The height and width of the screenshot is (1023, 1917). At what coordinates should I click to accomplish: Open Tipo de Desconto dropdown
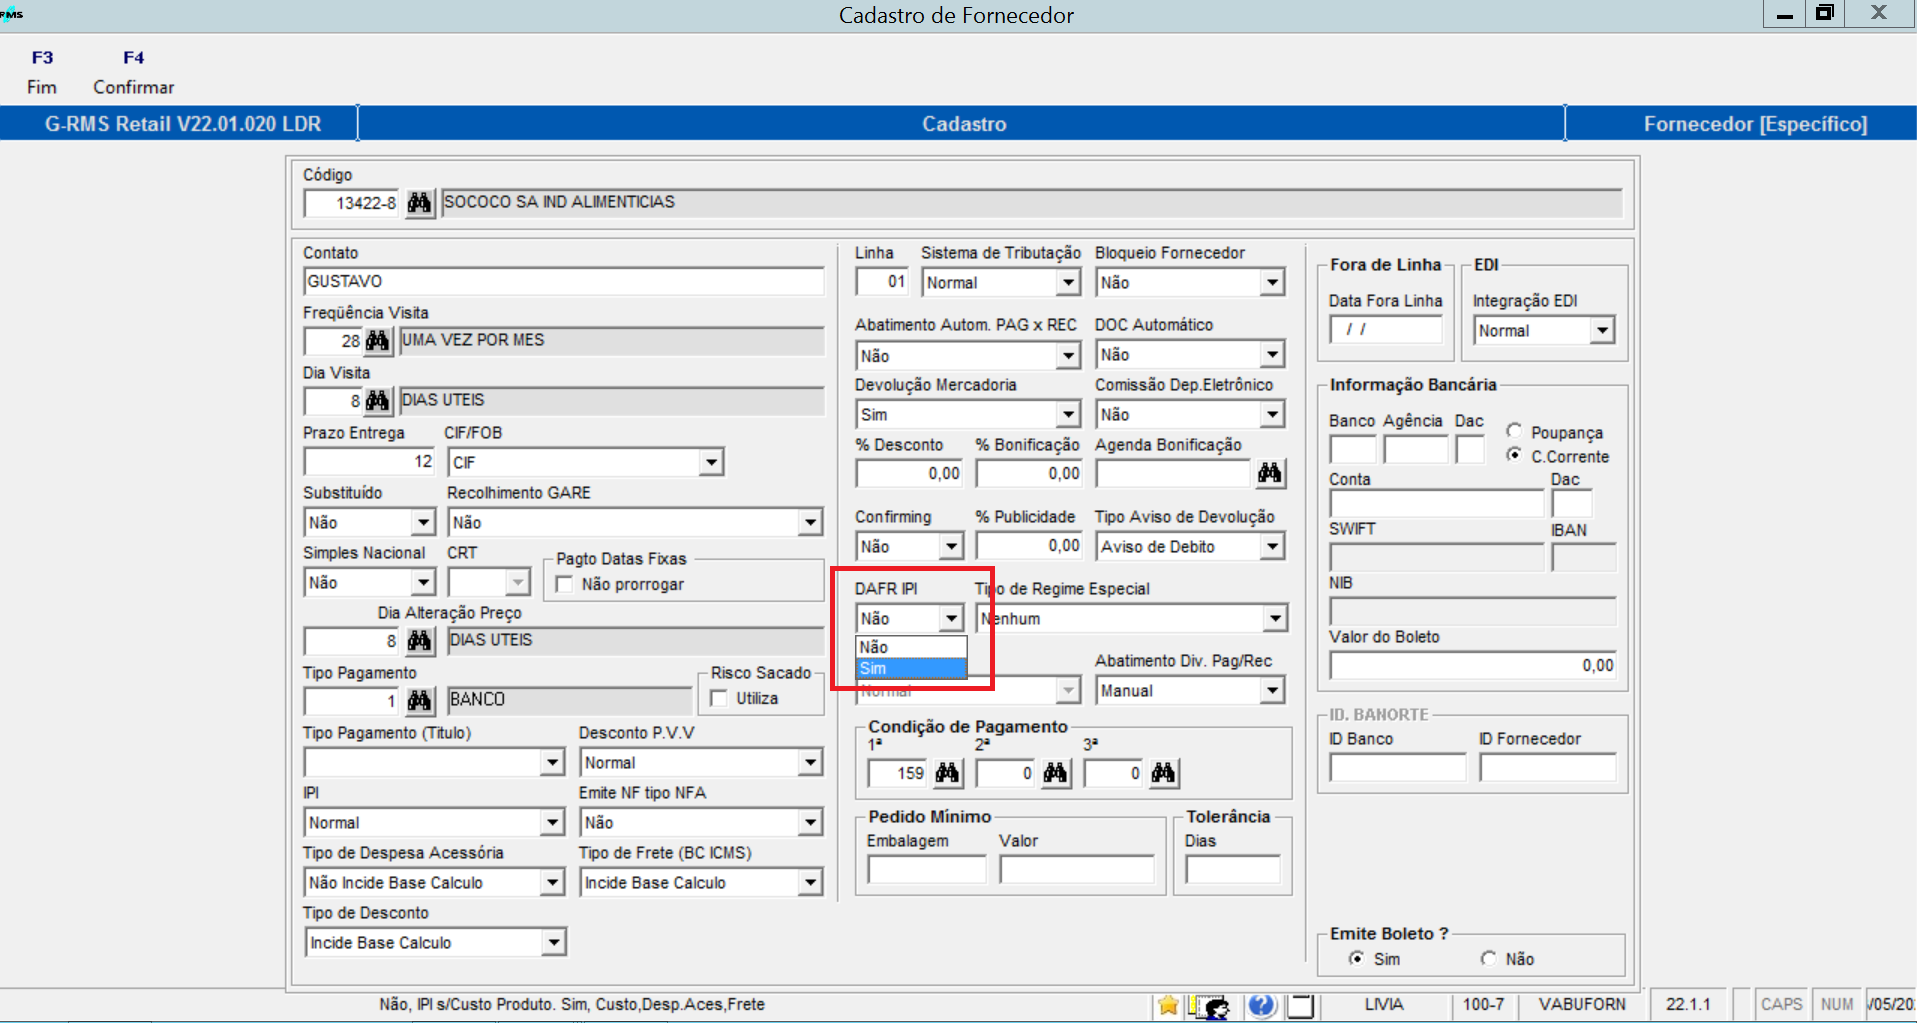(x=553, y=942)
